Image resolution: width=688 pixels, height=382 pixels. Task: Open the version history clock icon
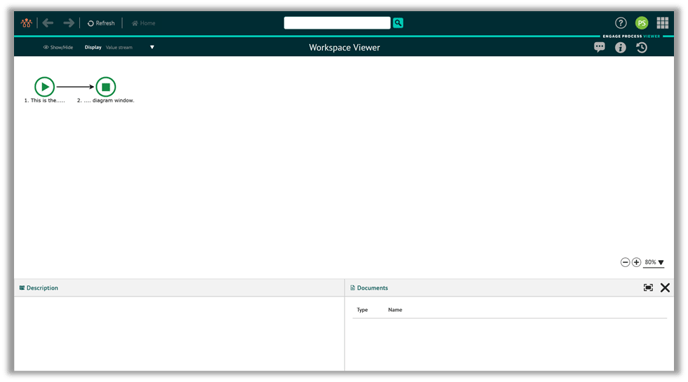point(641,47)
